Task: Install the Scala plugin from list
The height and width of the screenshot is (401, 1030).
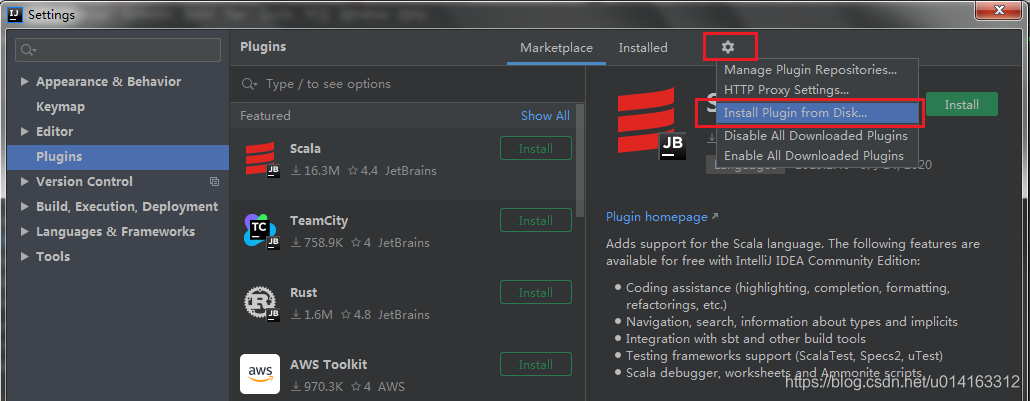Action: [536, 149]
